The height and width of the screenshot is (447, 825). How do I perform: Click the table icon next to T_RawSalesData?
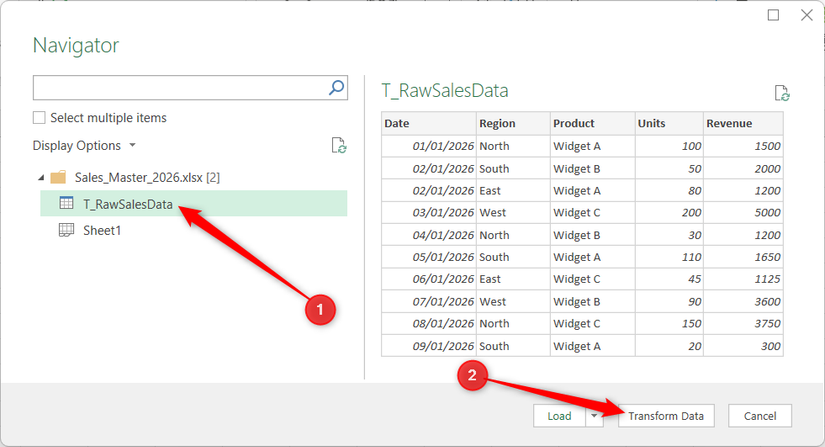coord(66,203)
